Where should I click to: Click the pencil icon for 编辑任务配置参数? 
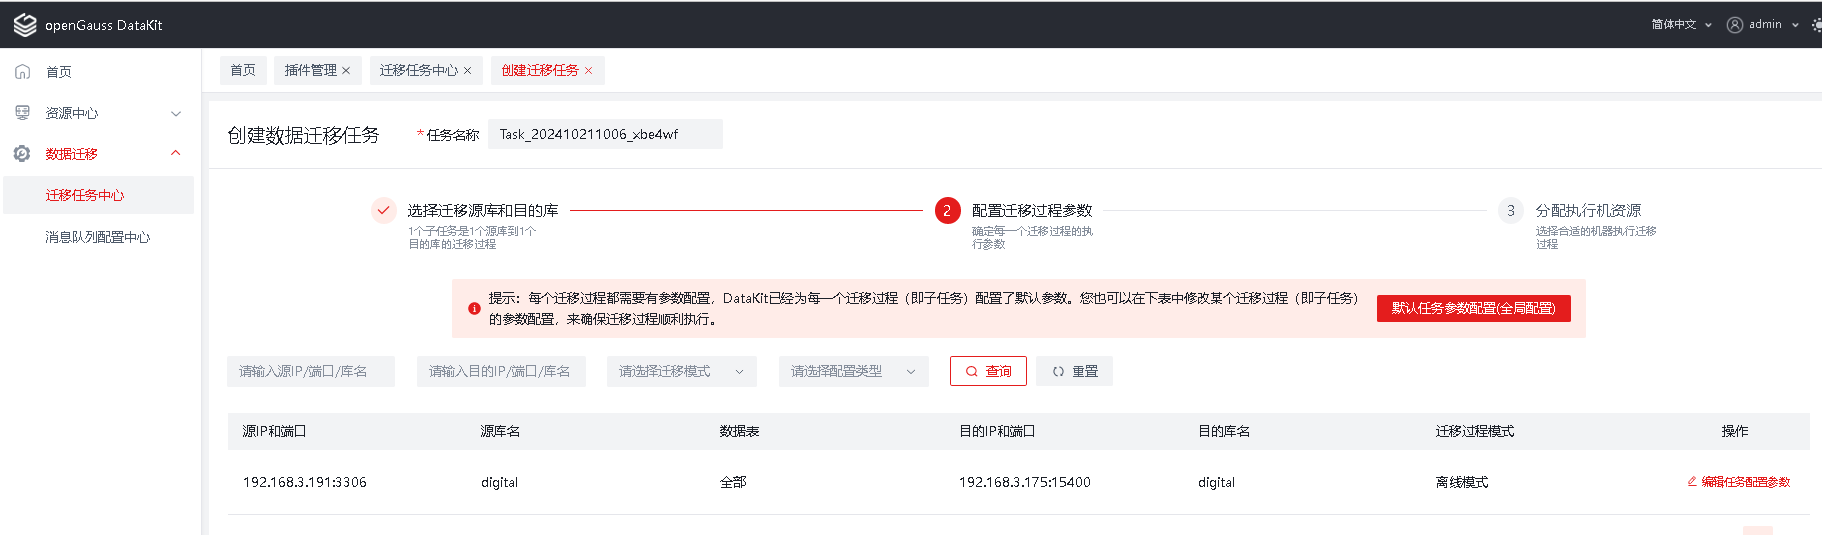(x=1692, y=481)
